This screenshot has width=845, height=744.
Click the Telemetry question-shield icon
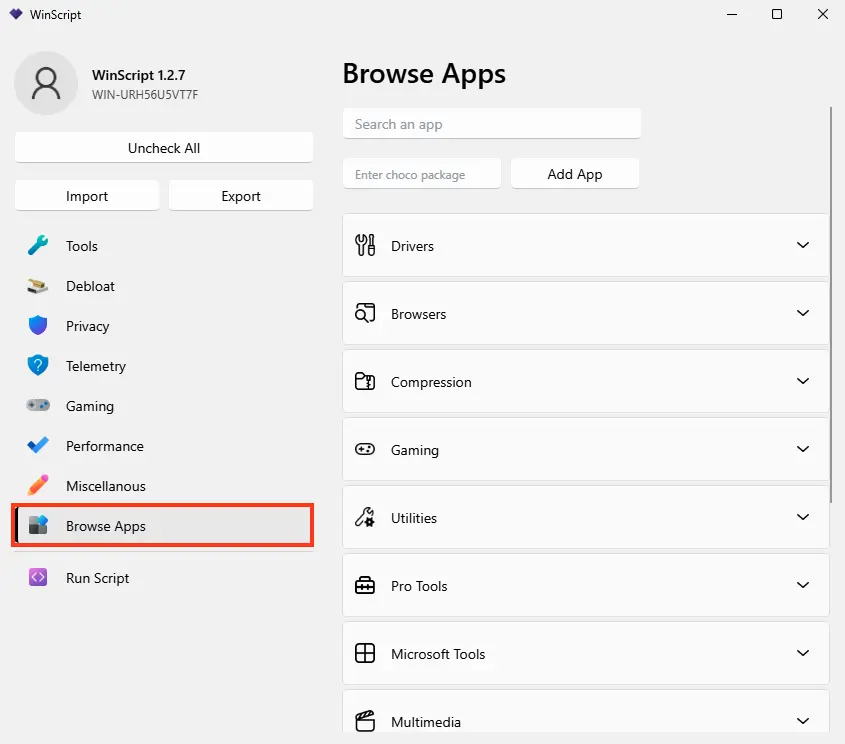(38, 366)
